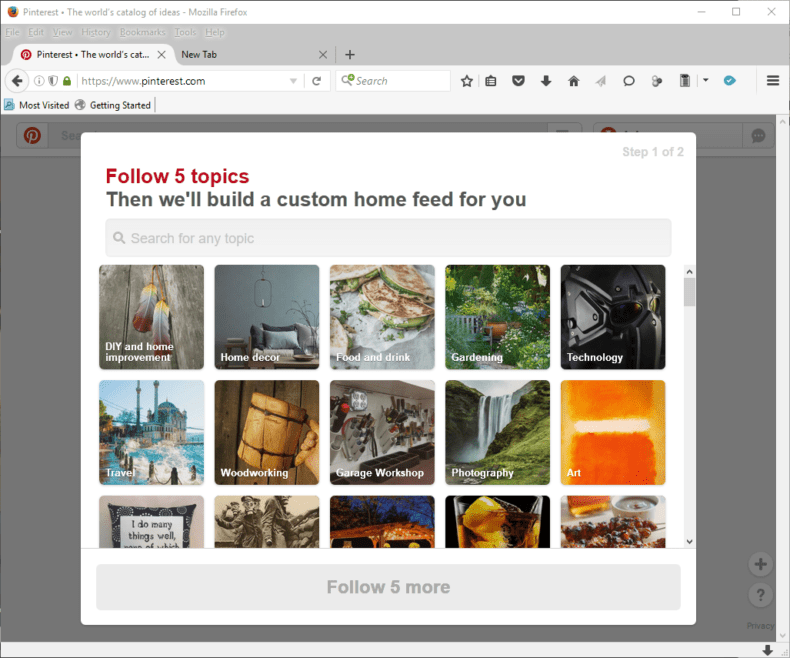Click the bookmark star icon
790x658 pixels.
pyautogui.click(x=467, y=81)
